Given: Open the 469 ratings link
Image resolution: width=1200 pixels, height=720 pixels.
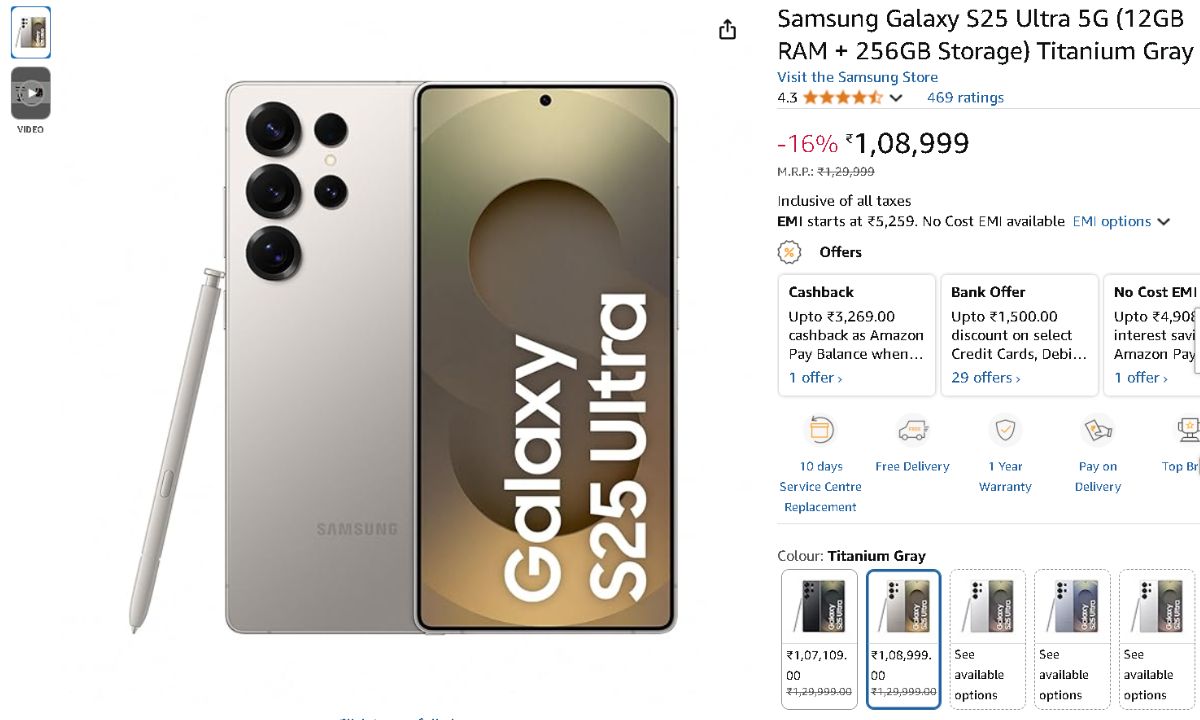Looking at the screenshot, I should coord(965,98).
